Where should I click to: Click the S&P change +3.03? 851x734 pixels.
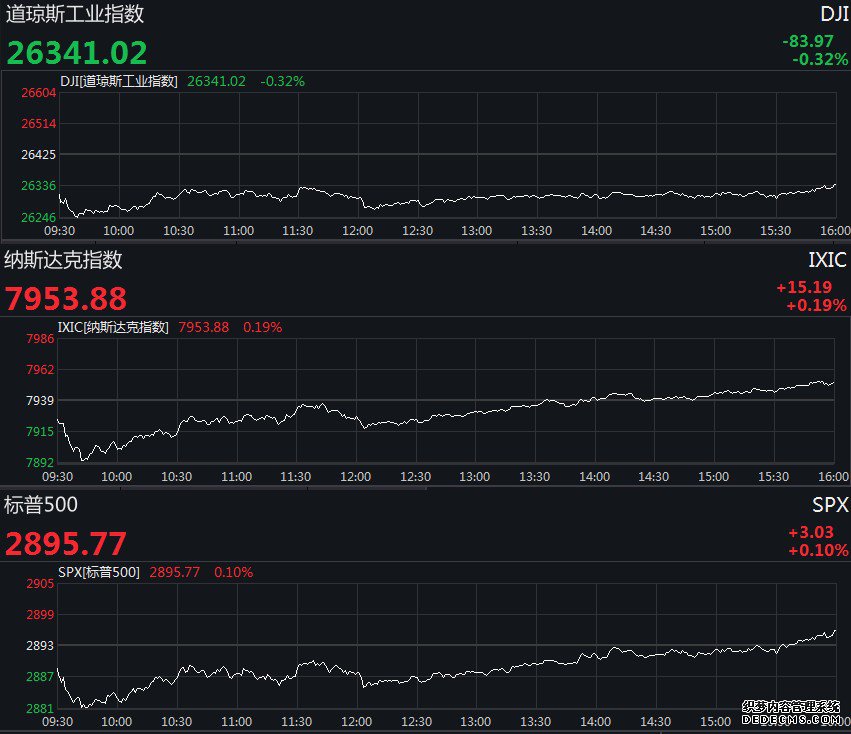click(811, 532)
